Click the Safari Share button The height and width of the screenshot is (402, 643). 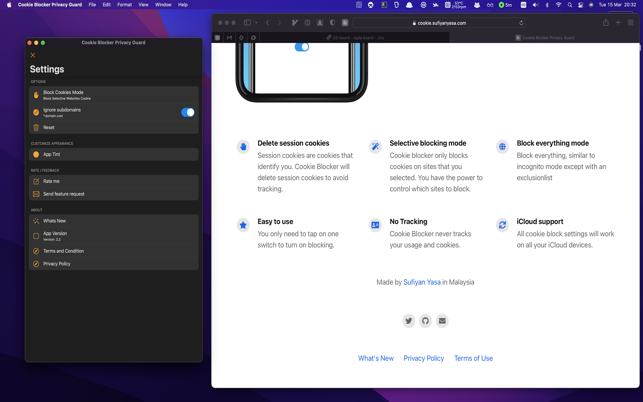(606, 23)
